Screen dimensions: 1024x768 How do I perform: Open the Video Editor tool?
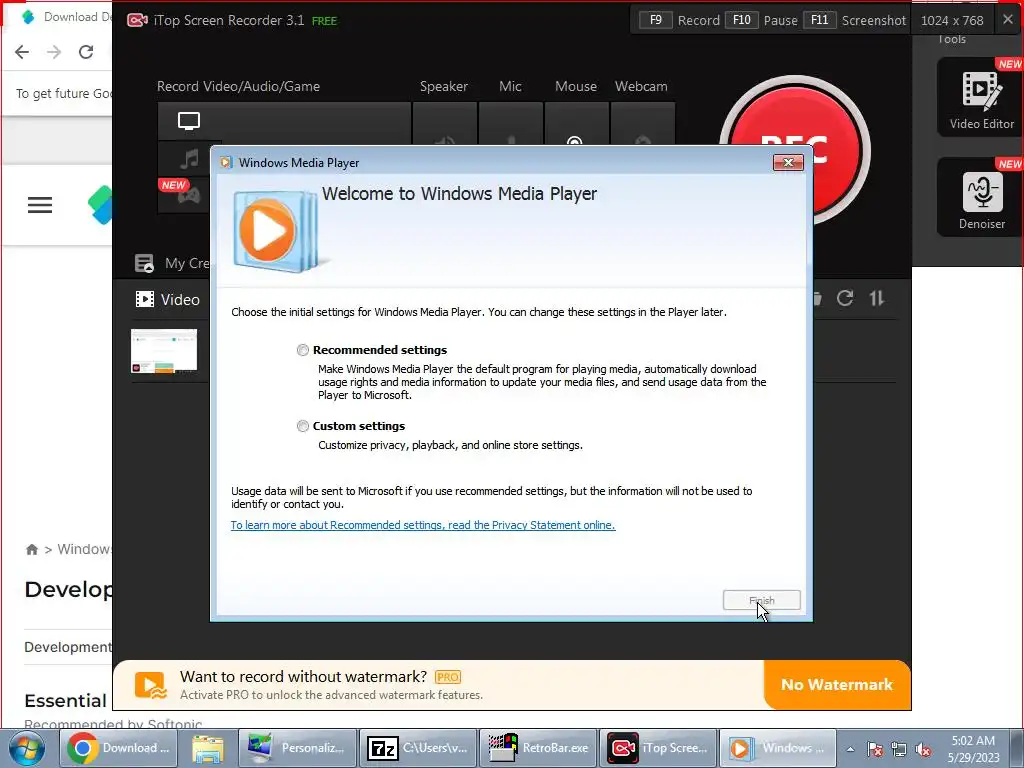980,97
